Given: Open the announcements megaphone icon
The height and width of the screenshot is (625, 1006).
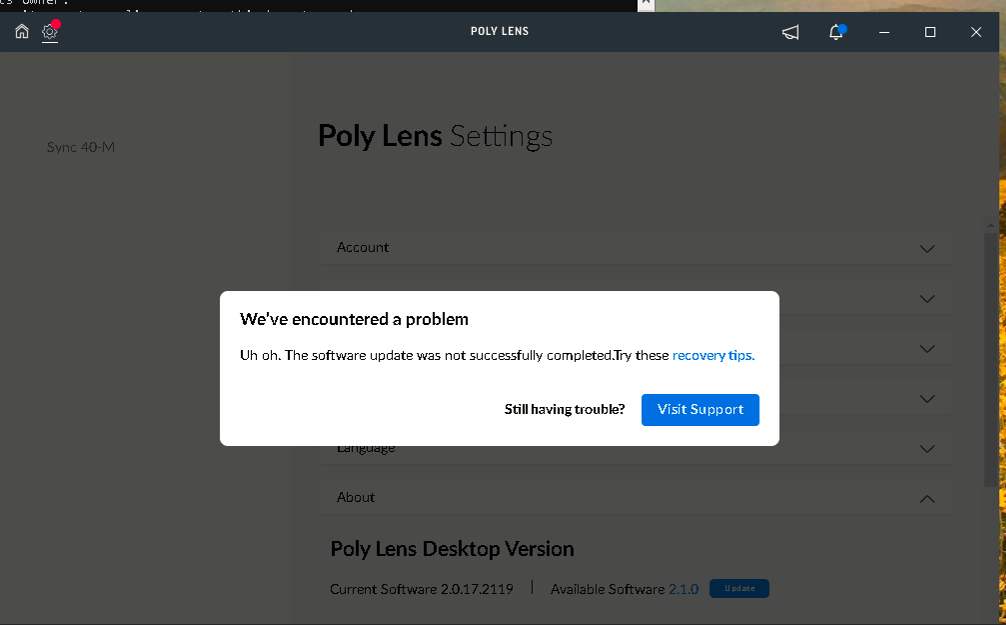Looking at the screenshot, I should 790,32.
